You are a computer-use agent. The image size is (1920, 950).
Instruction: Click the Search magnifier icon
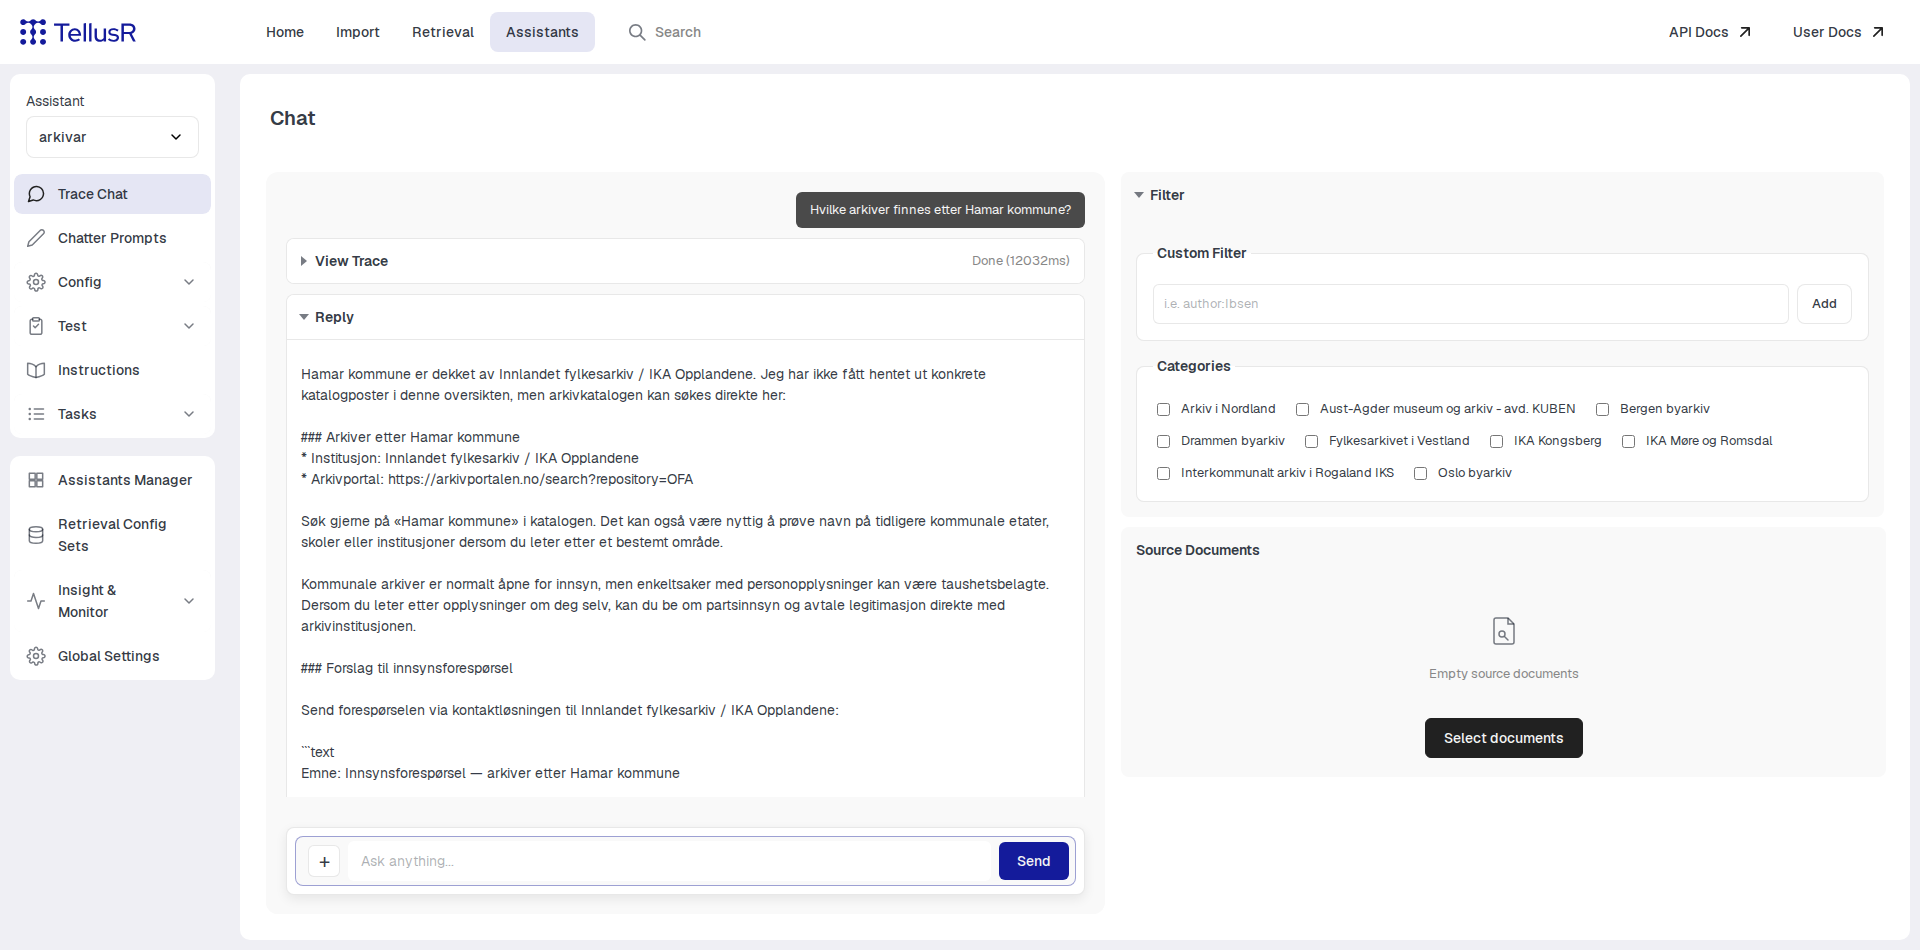(x=637, y=32)
